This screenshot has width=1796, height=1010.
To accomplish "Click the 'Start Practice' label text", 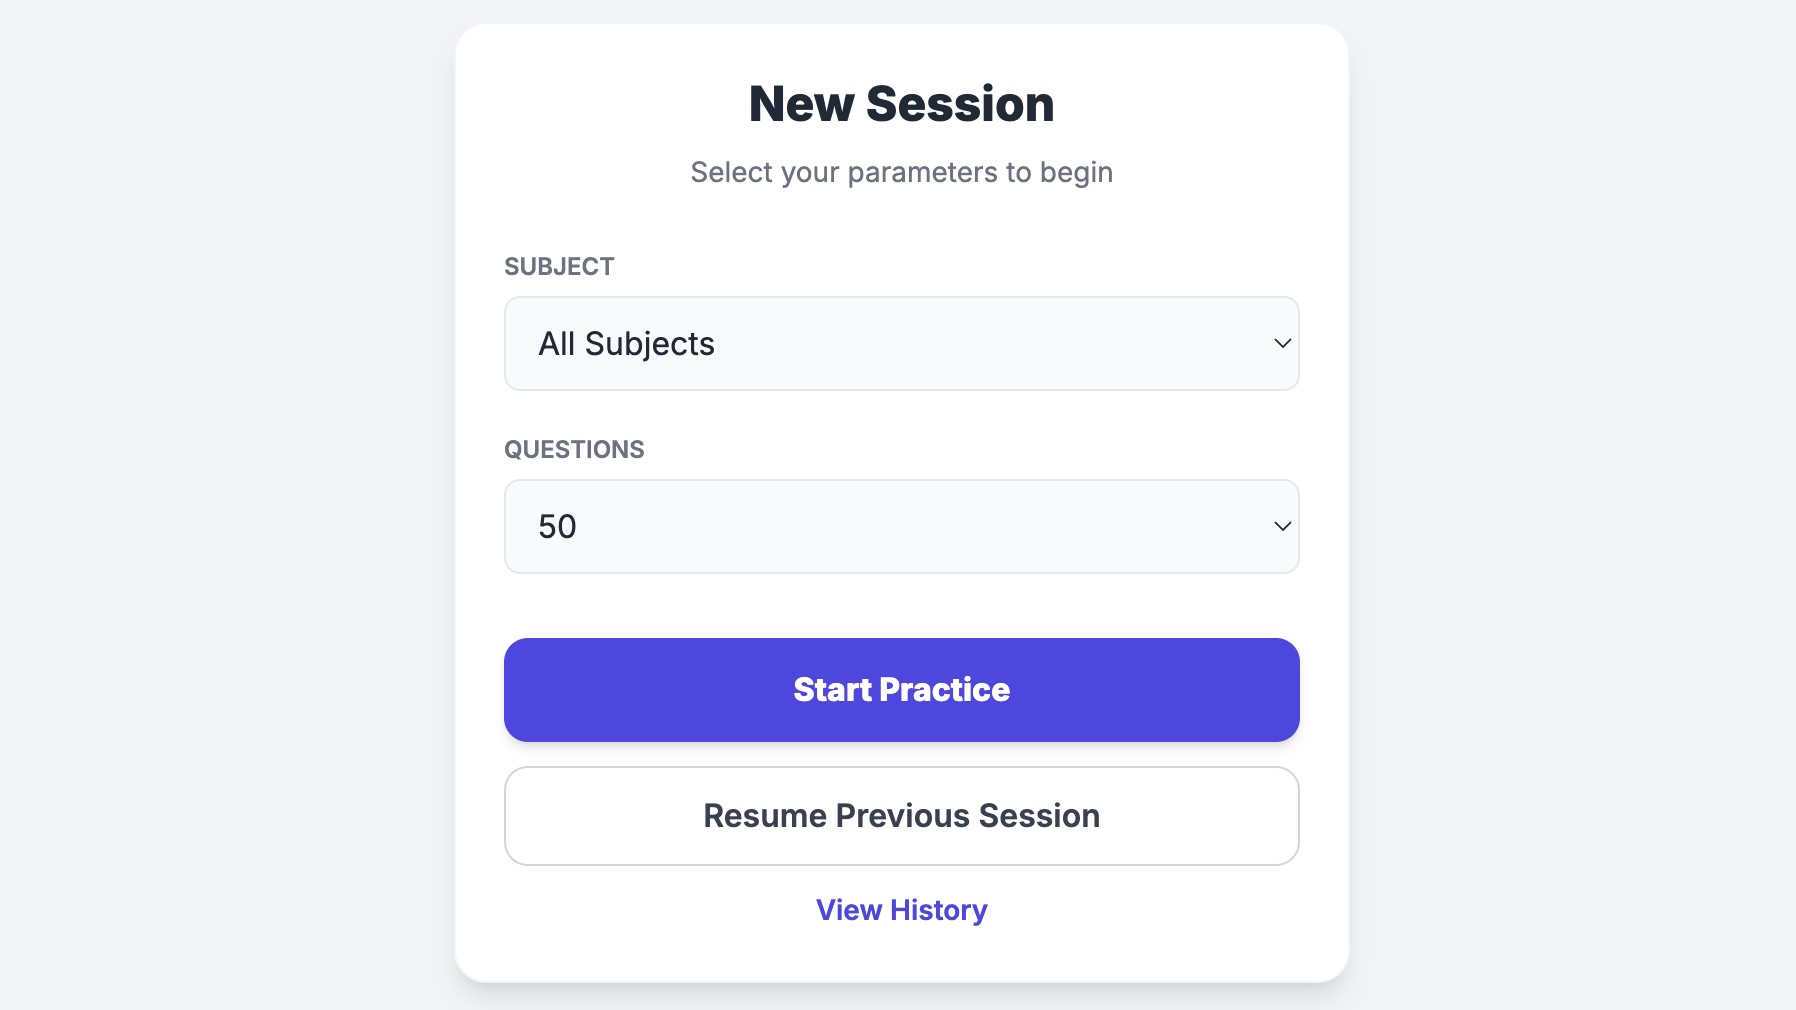I will [x=901, y=690].
